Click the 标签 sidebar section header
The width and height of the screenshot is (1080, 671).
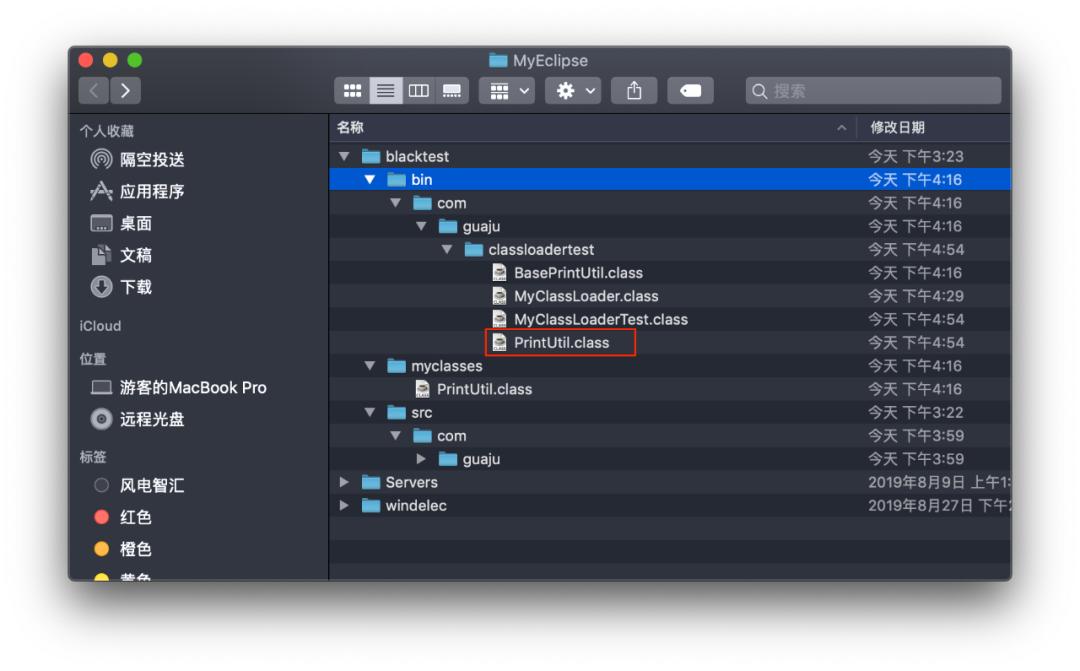click(93, 457)
